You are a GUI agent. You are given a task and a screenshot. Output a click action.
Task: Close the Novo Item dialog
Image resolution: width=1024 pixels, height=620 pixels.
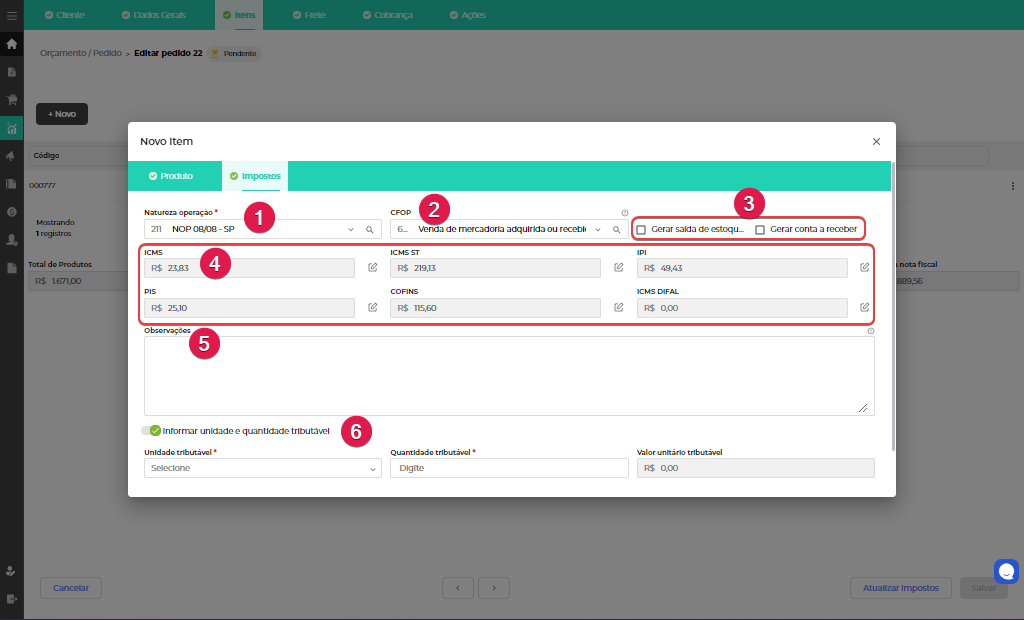click(x=876, y=142)
